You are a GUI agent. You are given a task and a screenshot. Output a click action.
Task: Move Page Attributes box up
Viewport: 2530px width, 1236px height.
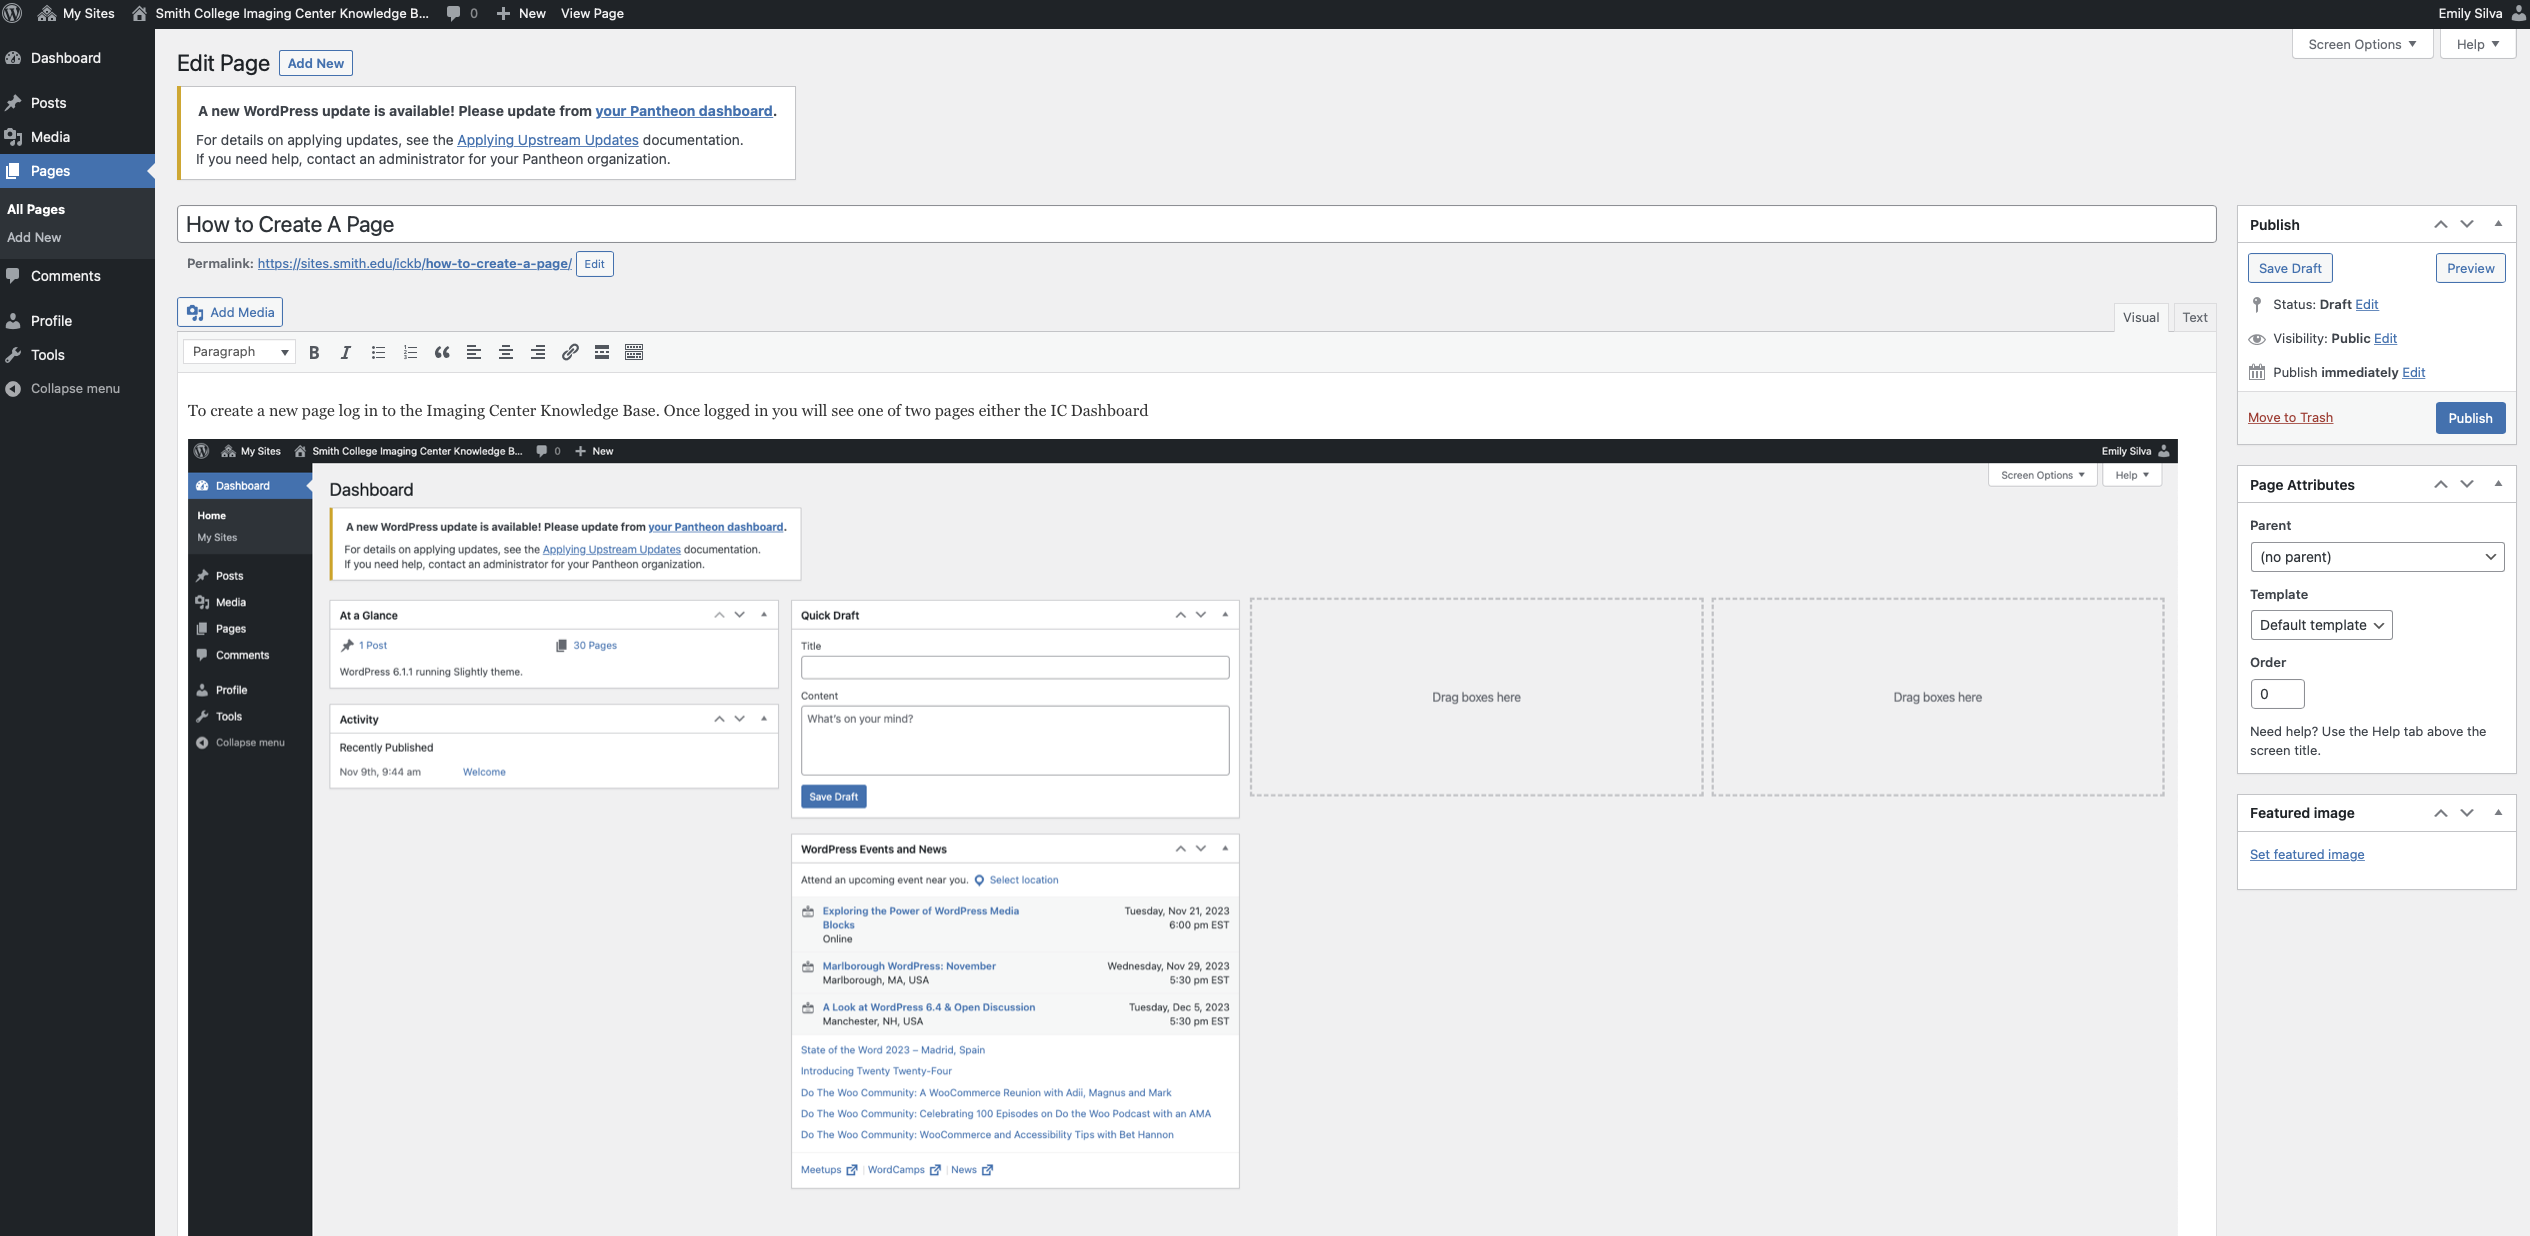pos(2440,484)
